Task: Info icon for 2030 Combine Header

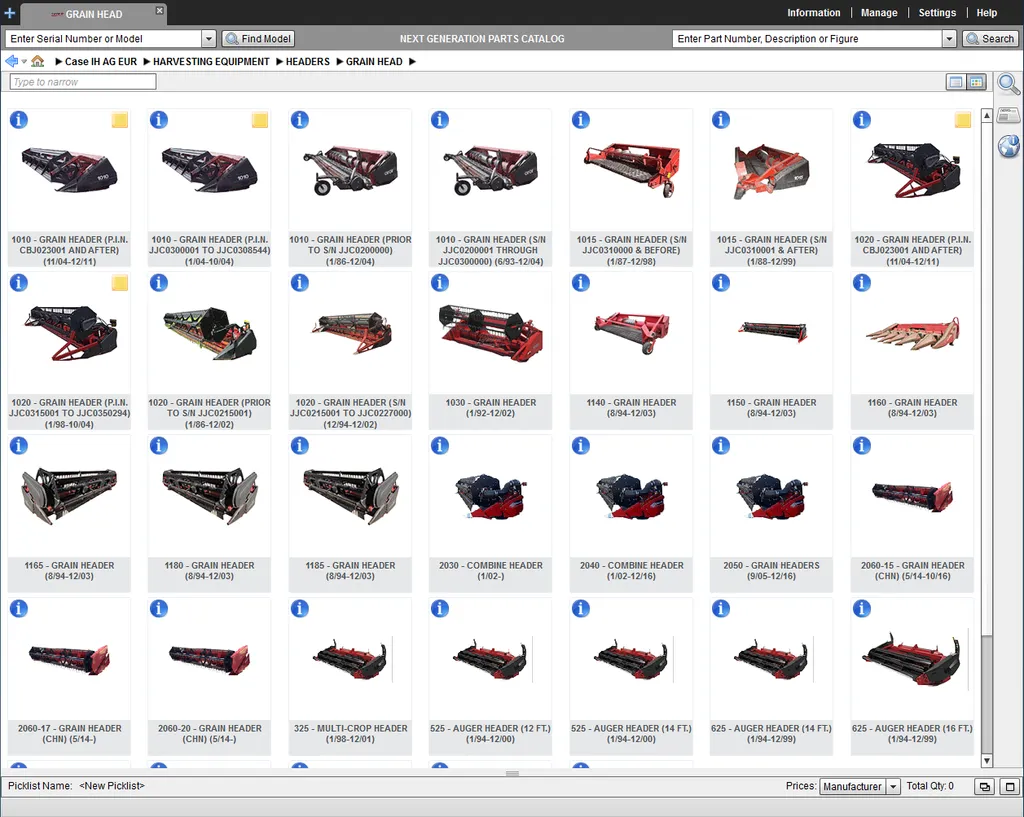Action: (x=440, y=446)
